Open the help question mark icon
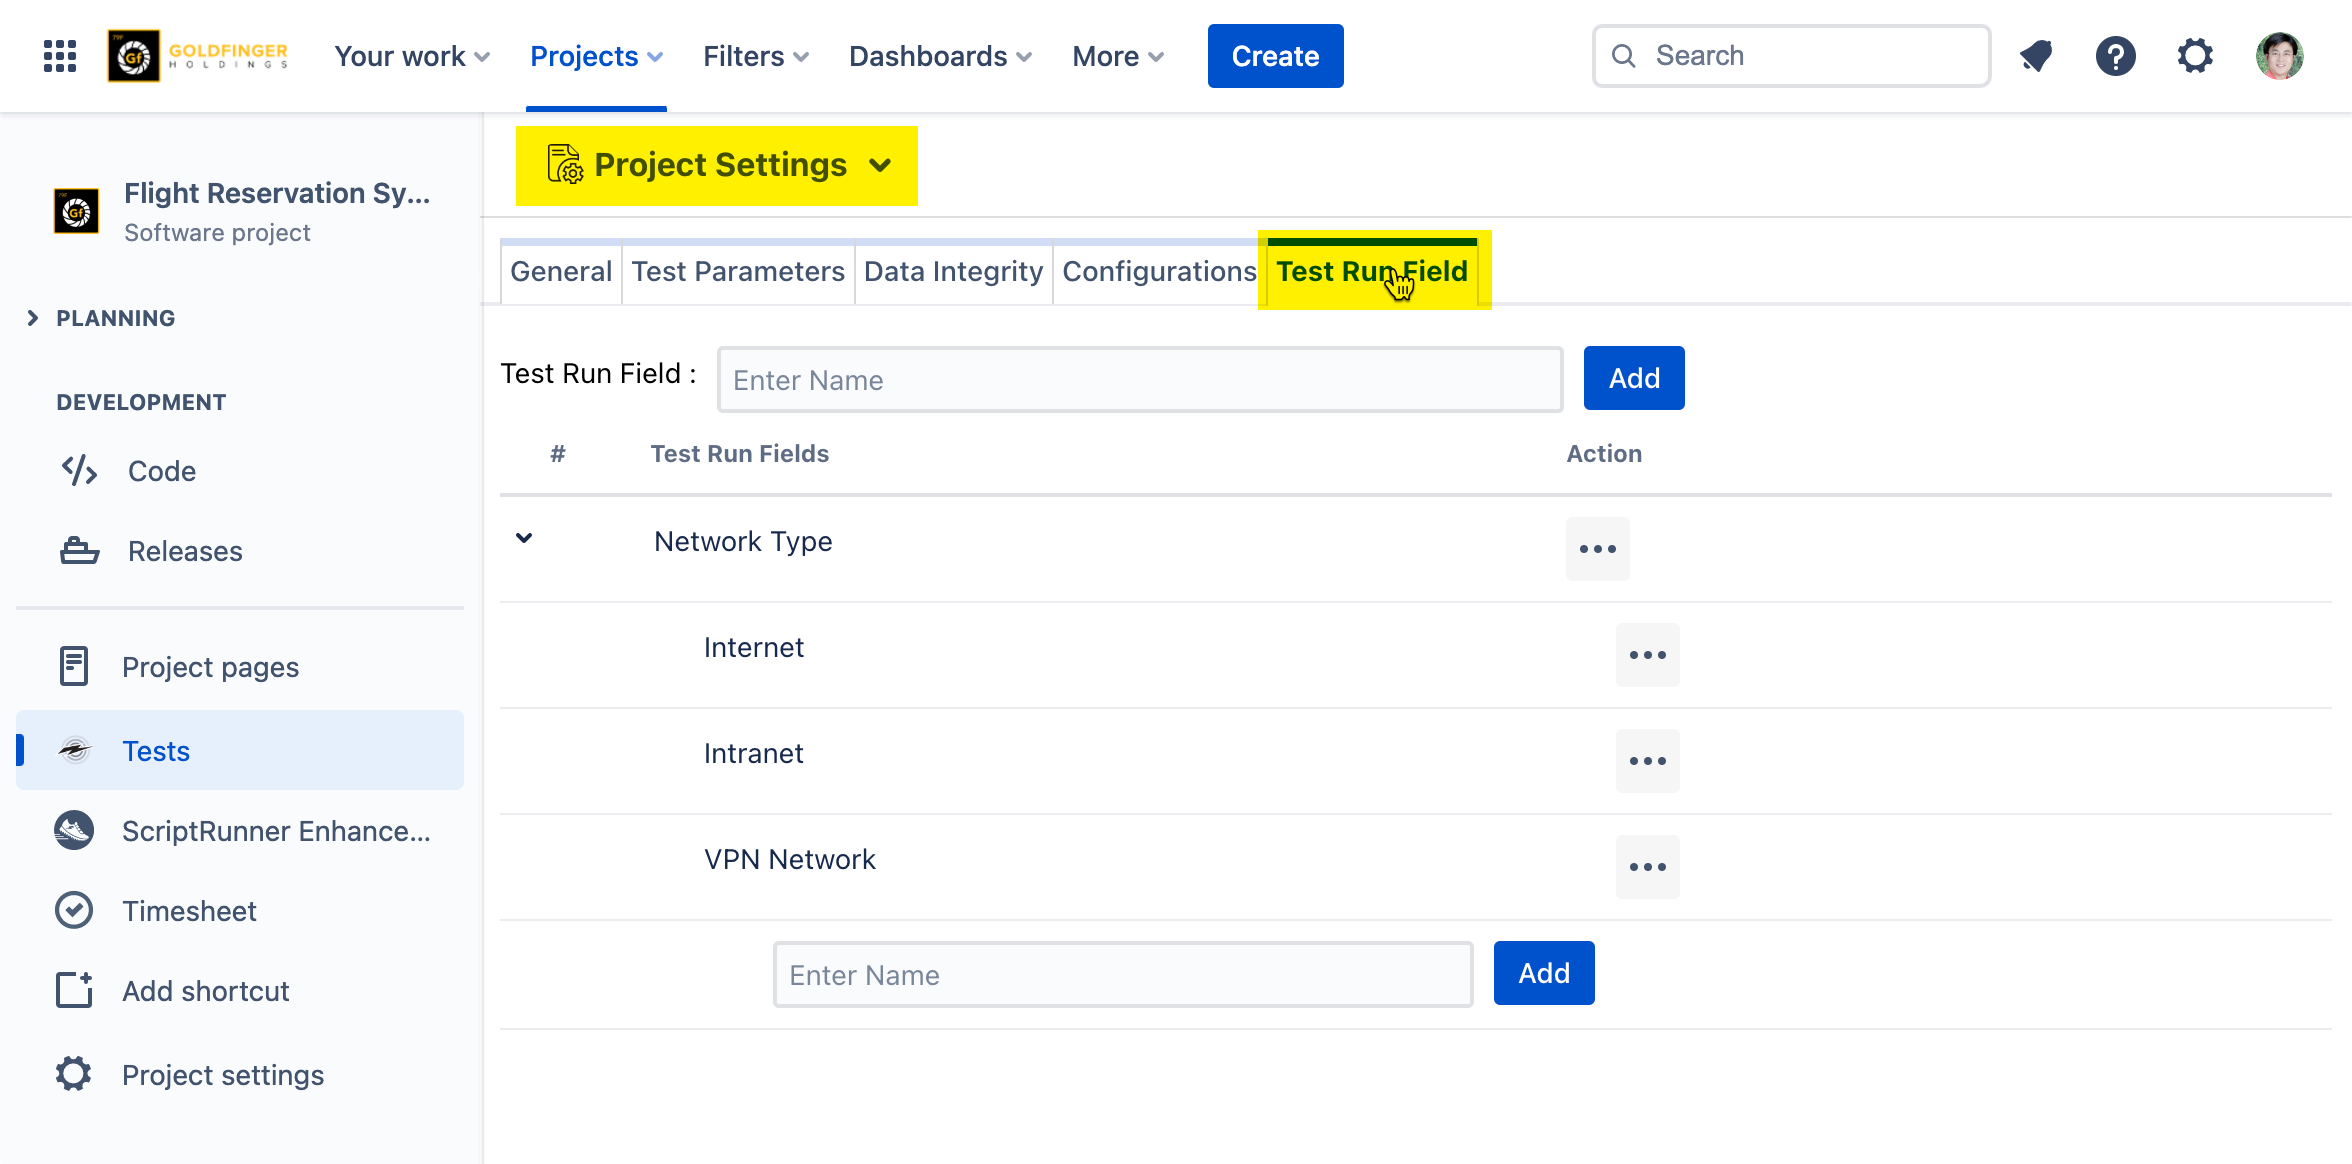2352x1164 pixels. [2115, 56]
